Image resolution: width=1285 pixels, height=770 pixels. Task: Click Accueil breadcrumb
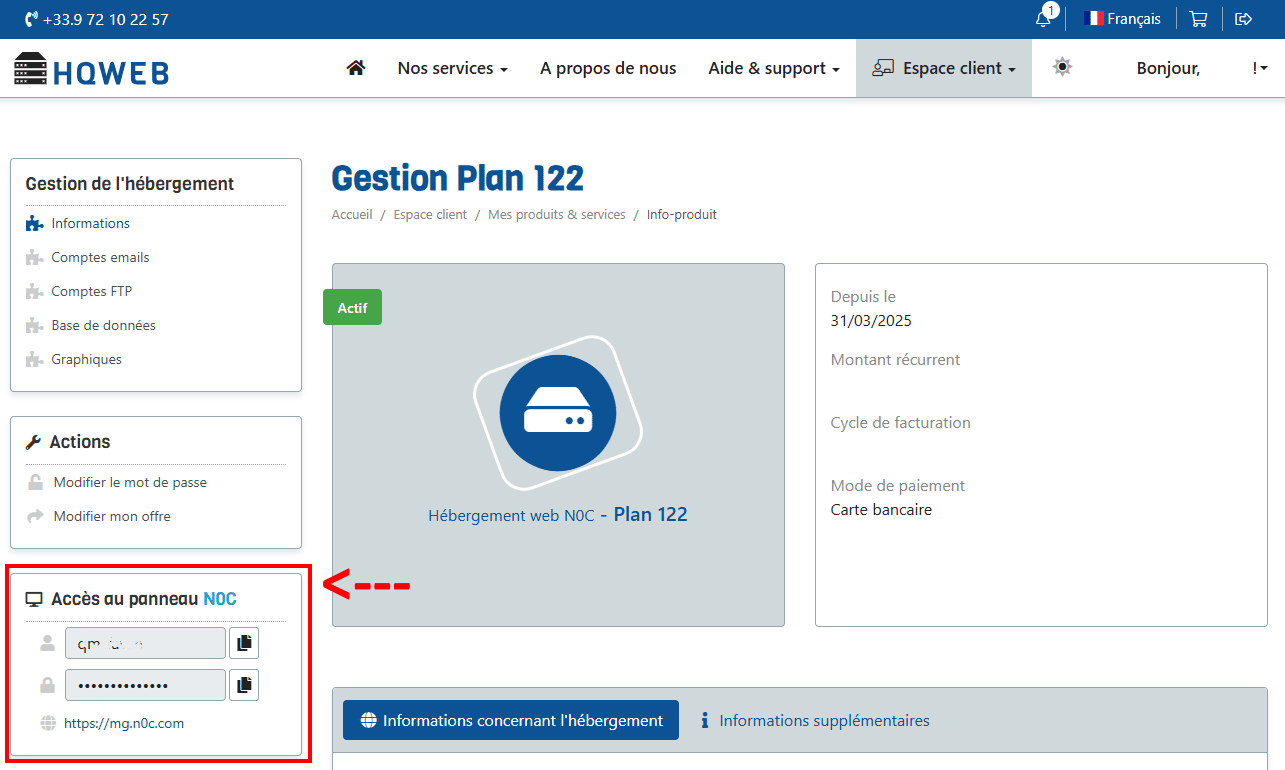352,215
